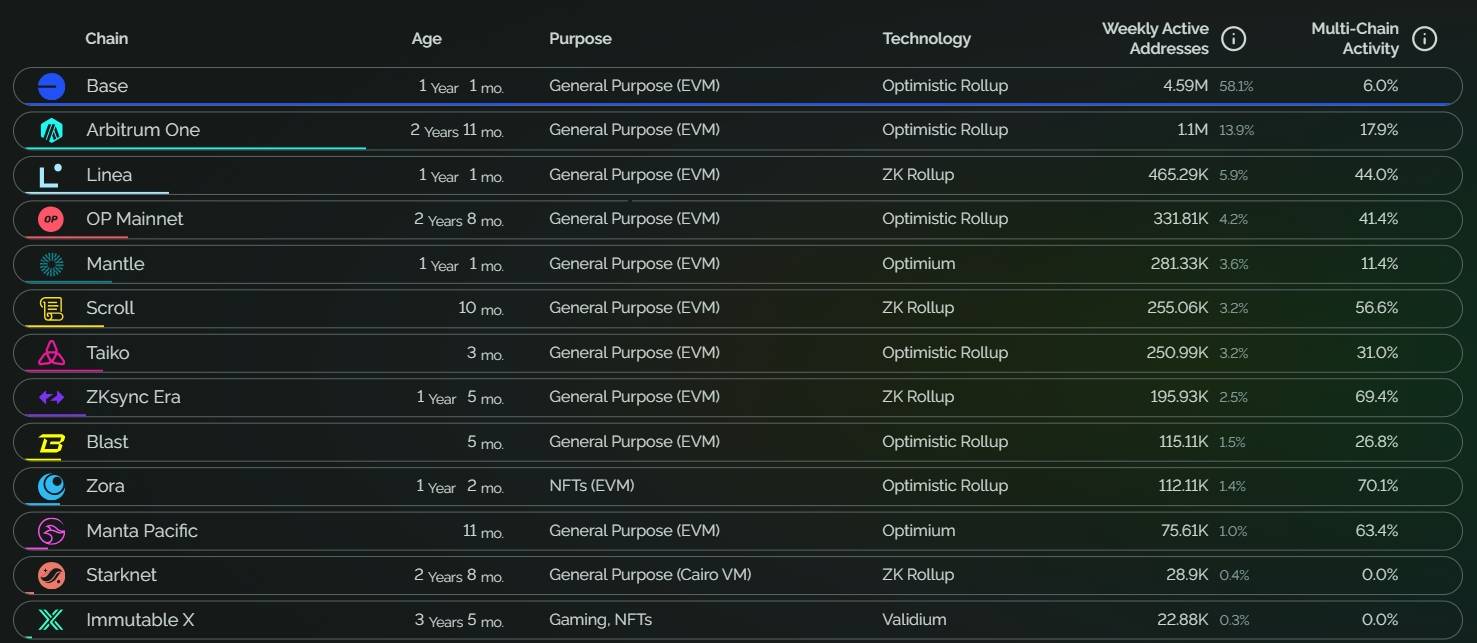
Task: Click Arbitrum One's 13.9% share value
Action: (x=1237, y=131)
